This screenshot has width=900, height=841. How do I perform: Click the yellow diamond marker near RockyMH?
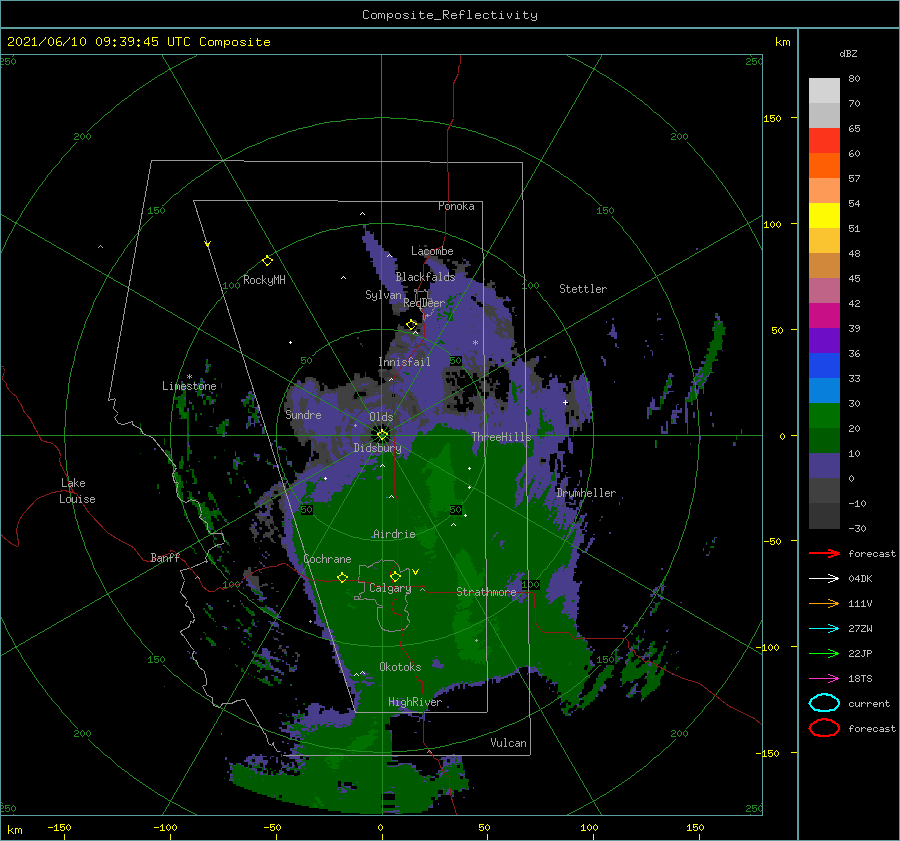pos(267,261)
